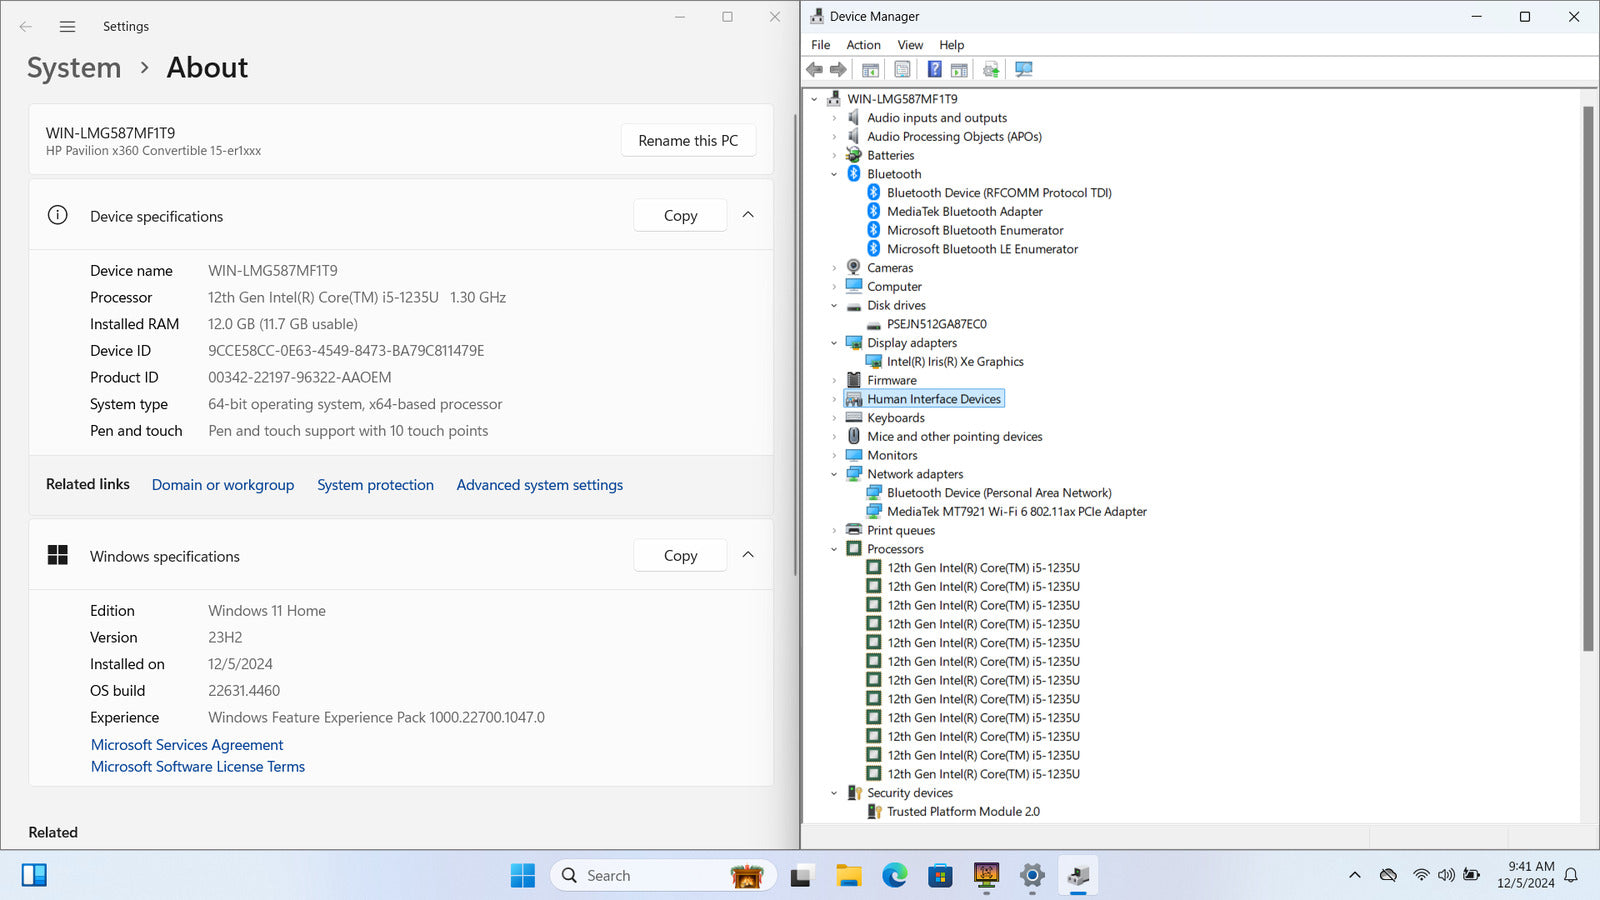This screenshot has height=900, width=1600.
Task: Click display icon beside Intel(R) Iris(R) Xe Graphics
Action: 874,362
